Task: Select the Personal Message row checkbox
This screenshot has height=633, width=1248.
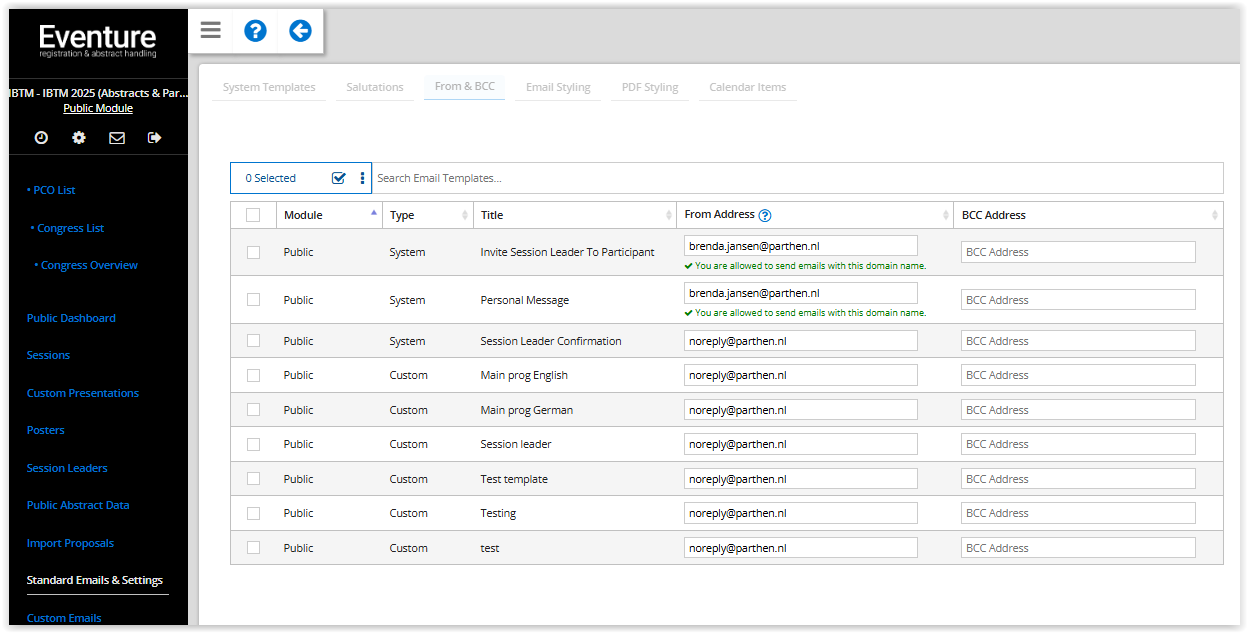Action: (253, 300)
